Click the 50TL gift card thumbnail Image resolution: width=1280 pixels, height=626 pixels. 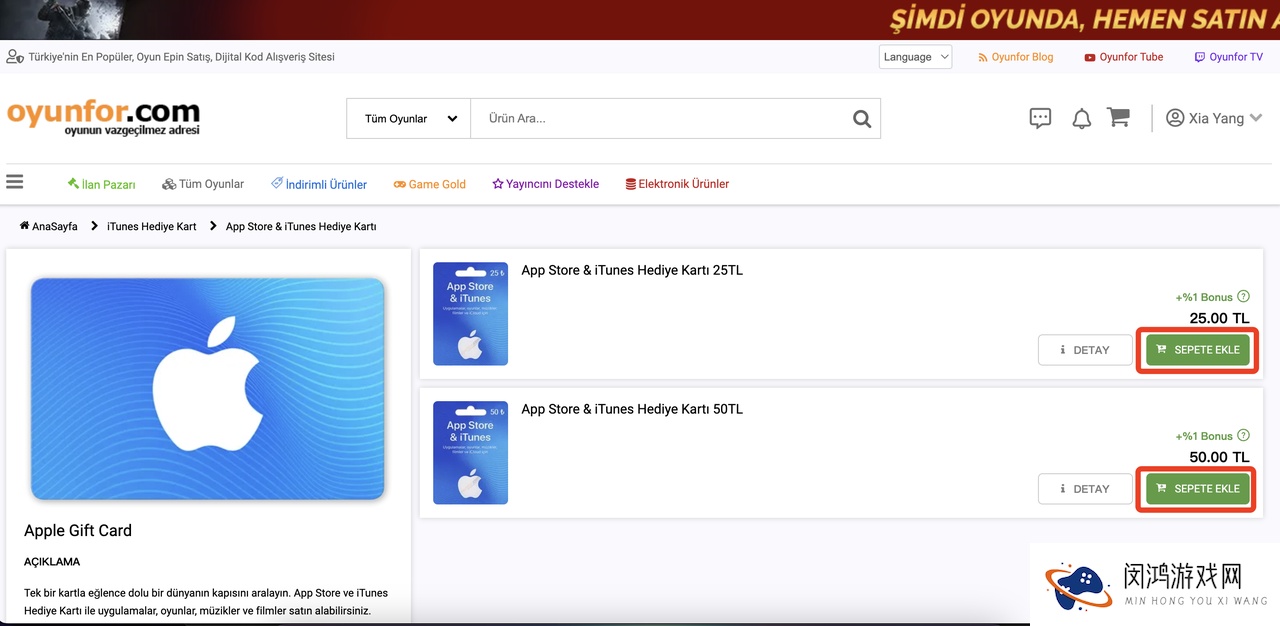(x=470, y=453)
